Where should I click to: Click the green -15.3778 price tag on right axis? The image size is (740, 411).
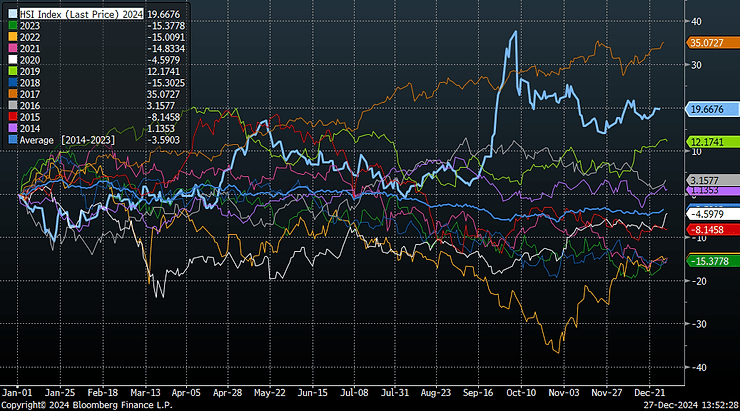709,260
